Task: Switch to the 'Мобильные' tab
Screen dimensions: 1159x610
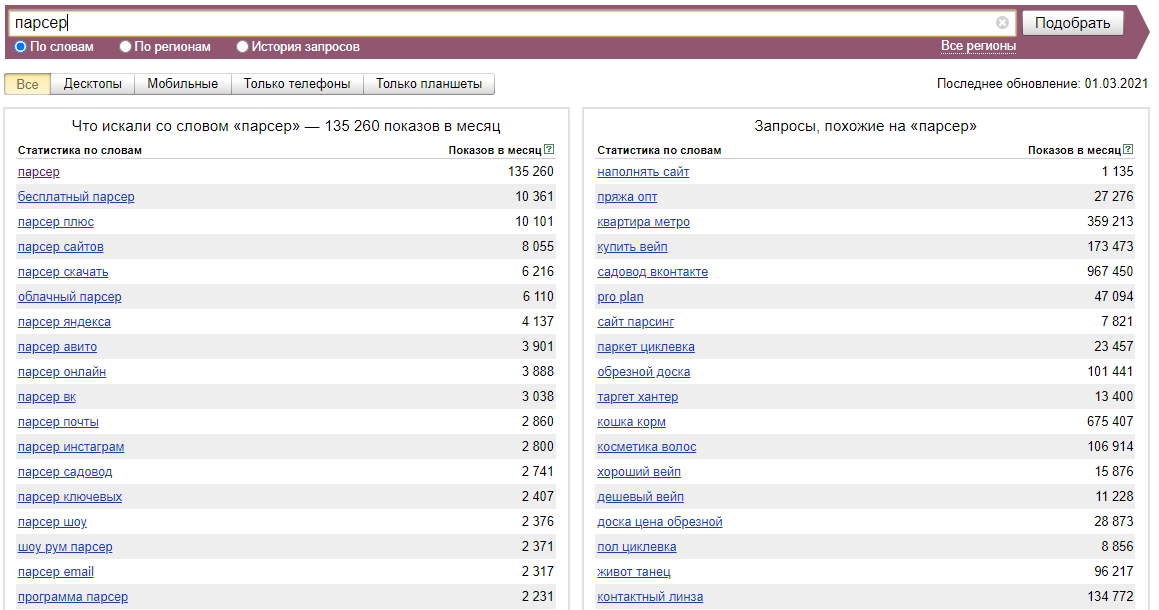Action: pyautogui.click(x=182, y=84)
